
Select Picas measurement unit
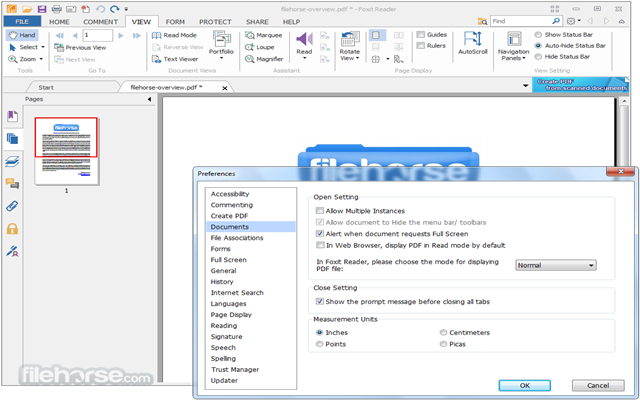click(x=443, y=344)
